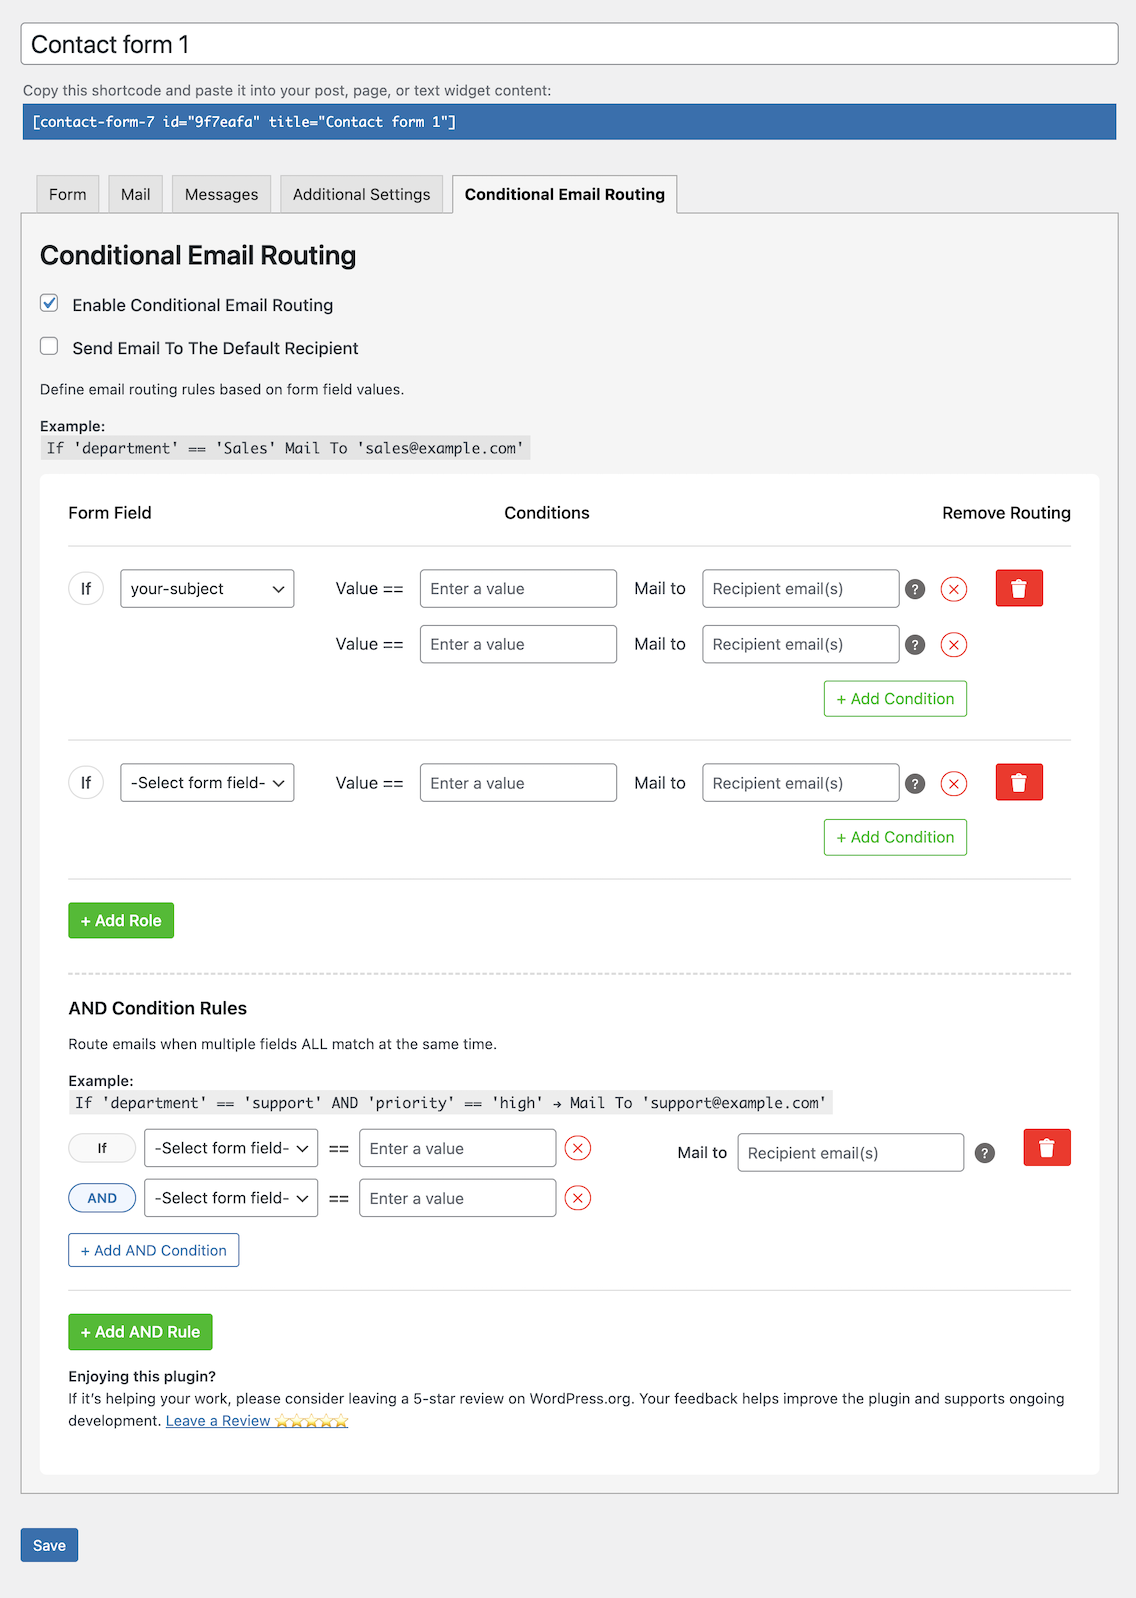This screenshot has height=1598, width=1136.
Task: Save the contact form settings
Action: (49, 1545)
